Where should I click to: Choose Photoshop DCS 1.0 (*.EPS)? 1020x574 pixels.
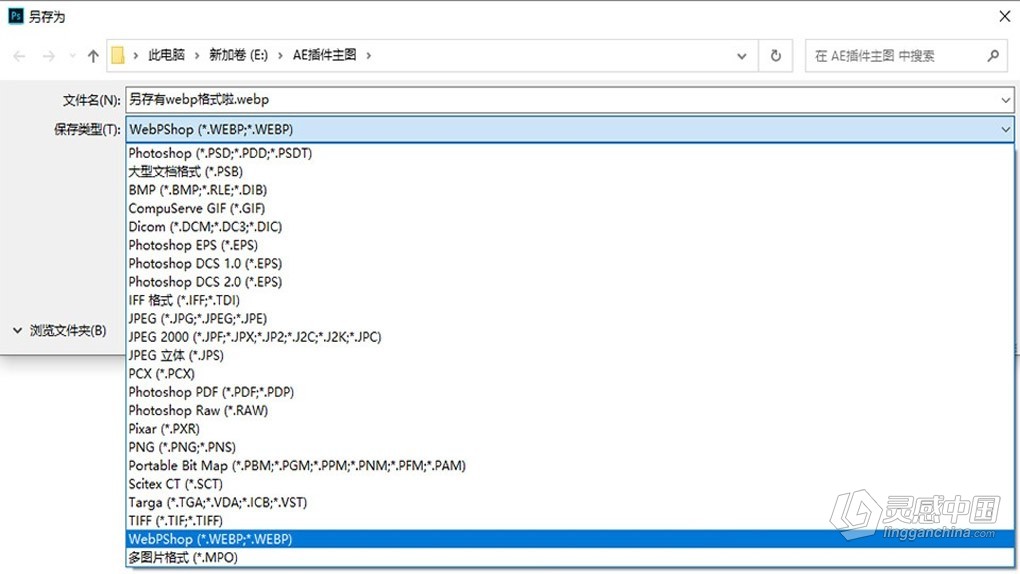pyautogui.click(x=569, y=264)
